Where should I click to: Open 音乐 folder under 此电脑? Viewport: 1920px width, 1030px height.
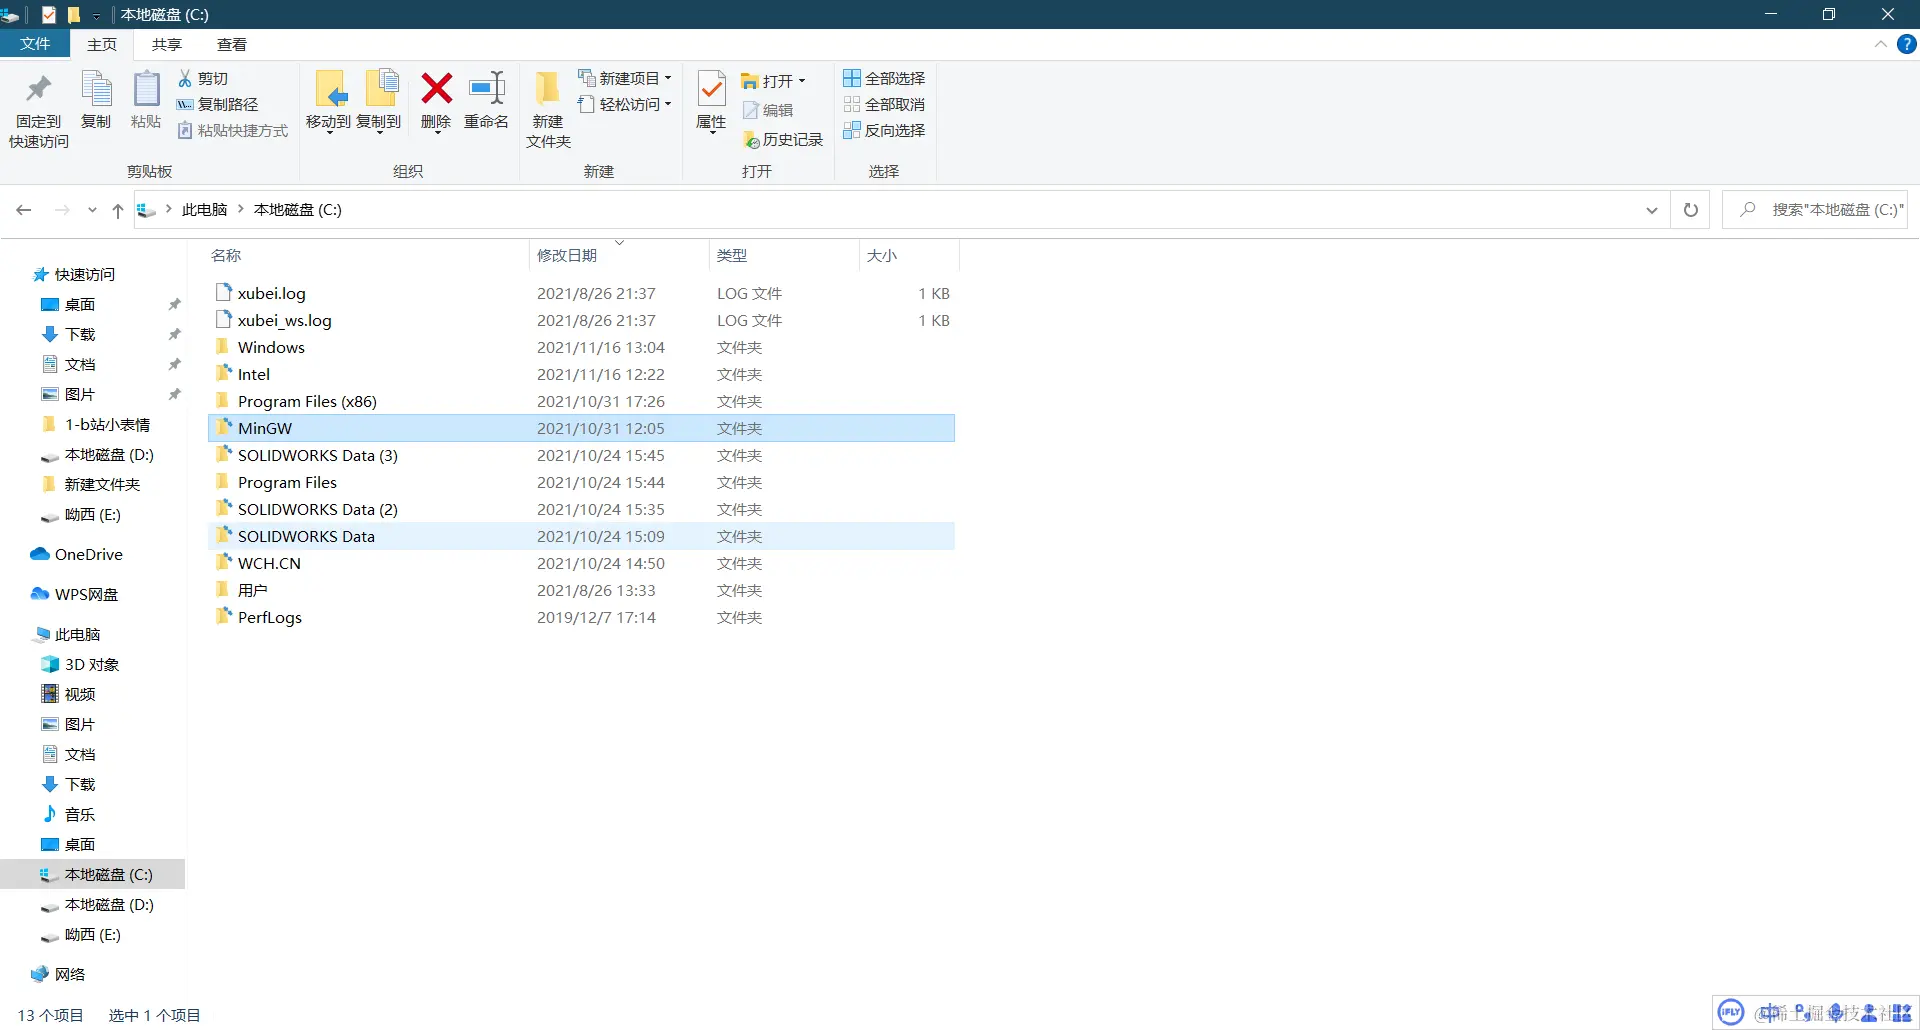(69, 814)
